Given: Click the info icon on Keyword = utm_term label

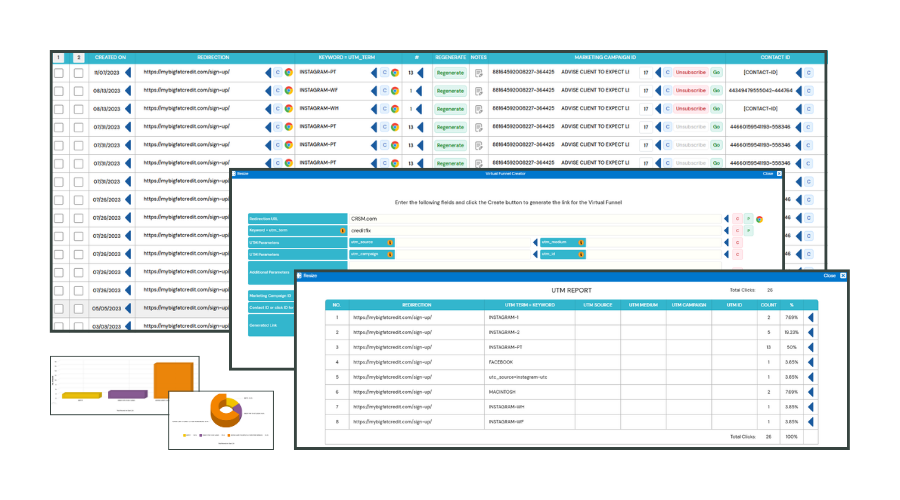Looking at the screenshot, I should (343, 231).
